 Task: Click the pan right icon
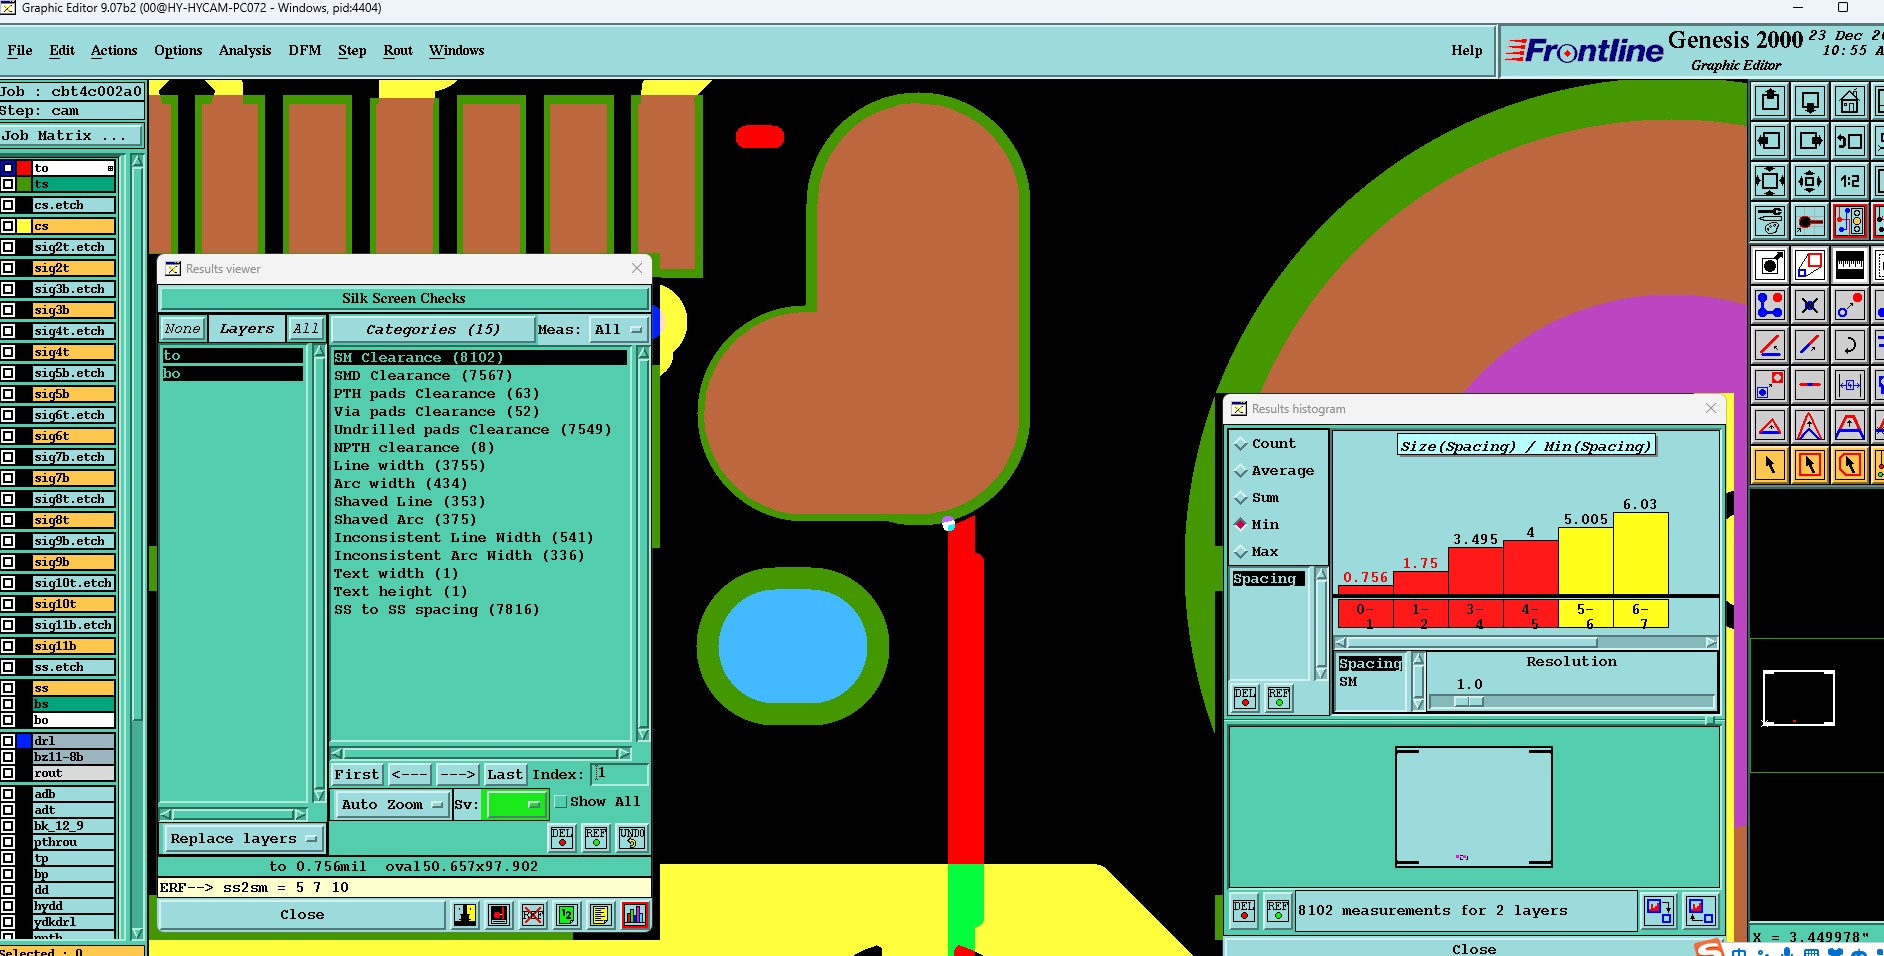[x=1810, y=141]
